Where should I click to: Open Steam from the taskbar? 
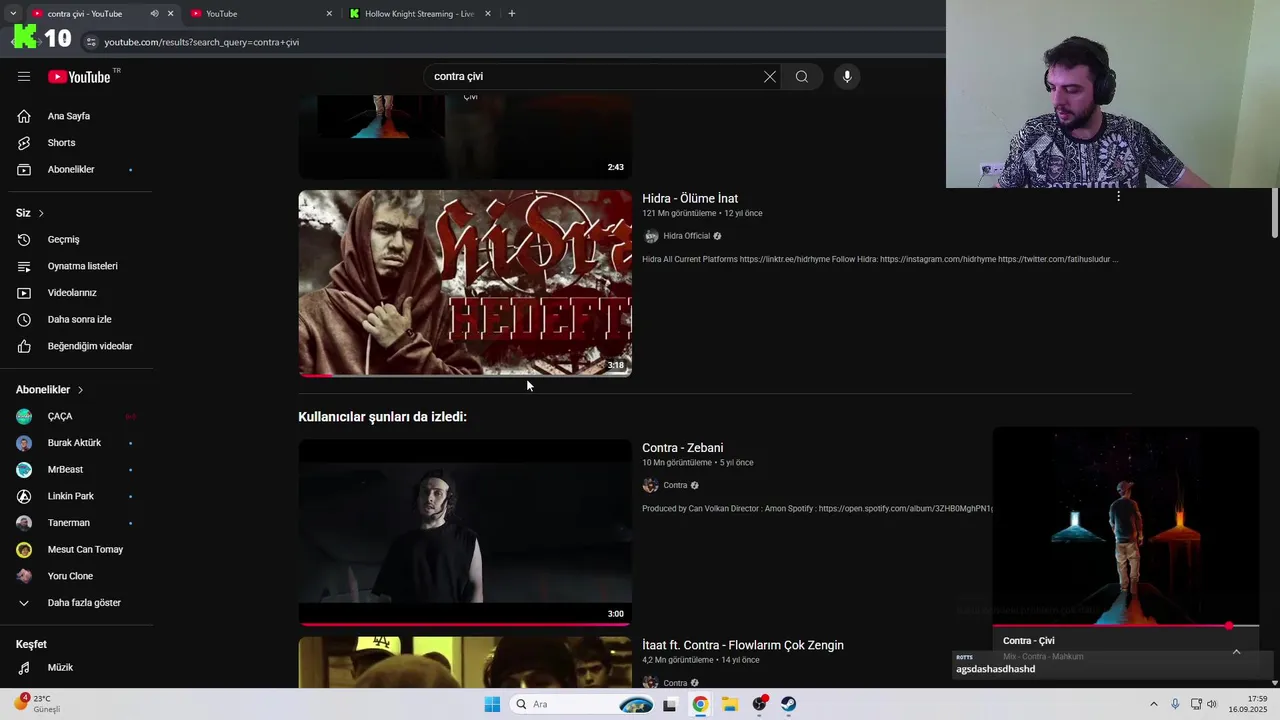[x=789, y=704]
